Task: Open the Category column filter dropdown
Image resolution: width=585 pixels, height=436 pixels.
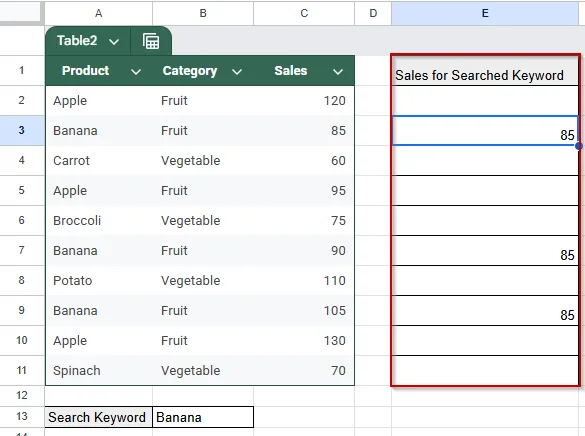Action: tap(237, 72)
